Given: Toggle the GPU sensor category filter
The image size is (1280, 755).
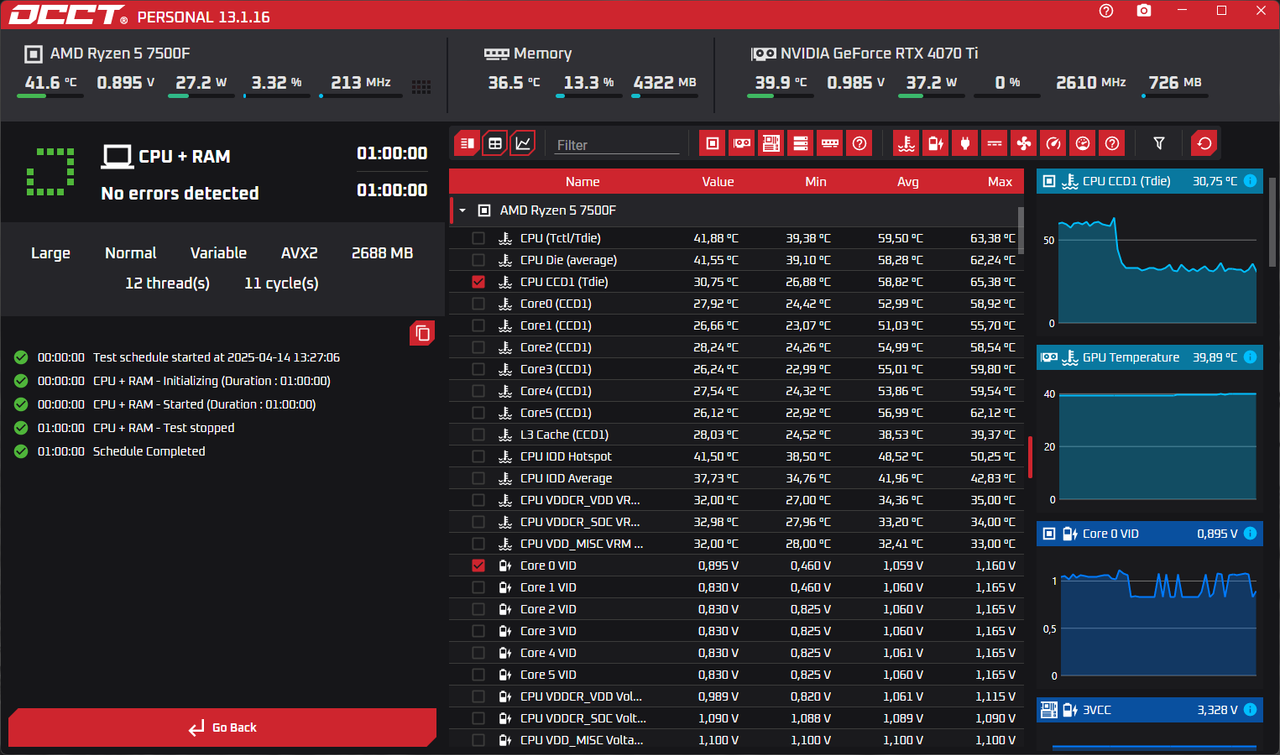Looking at the screenshot, I should [741, 143].
